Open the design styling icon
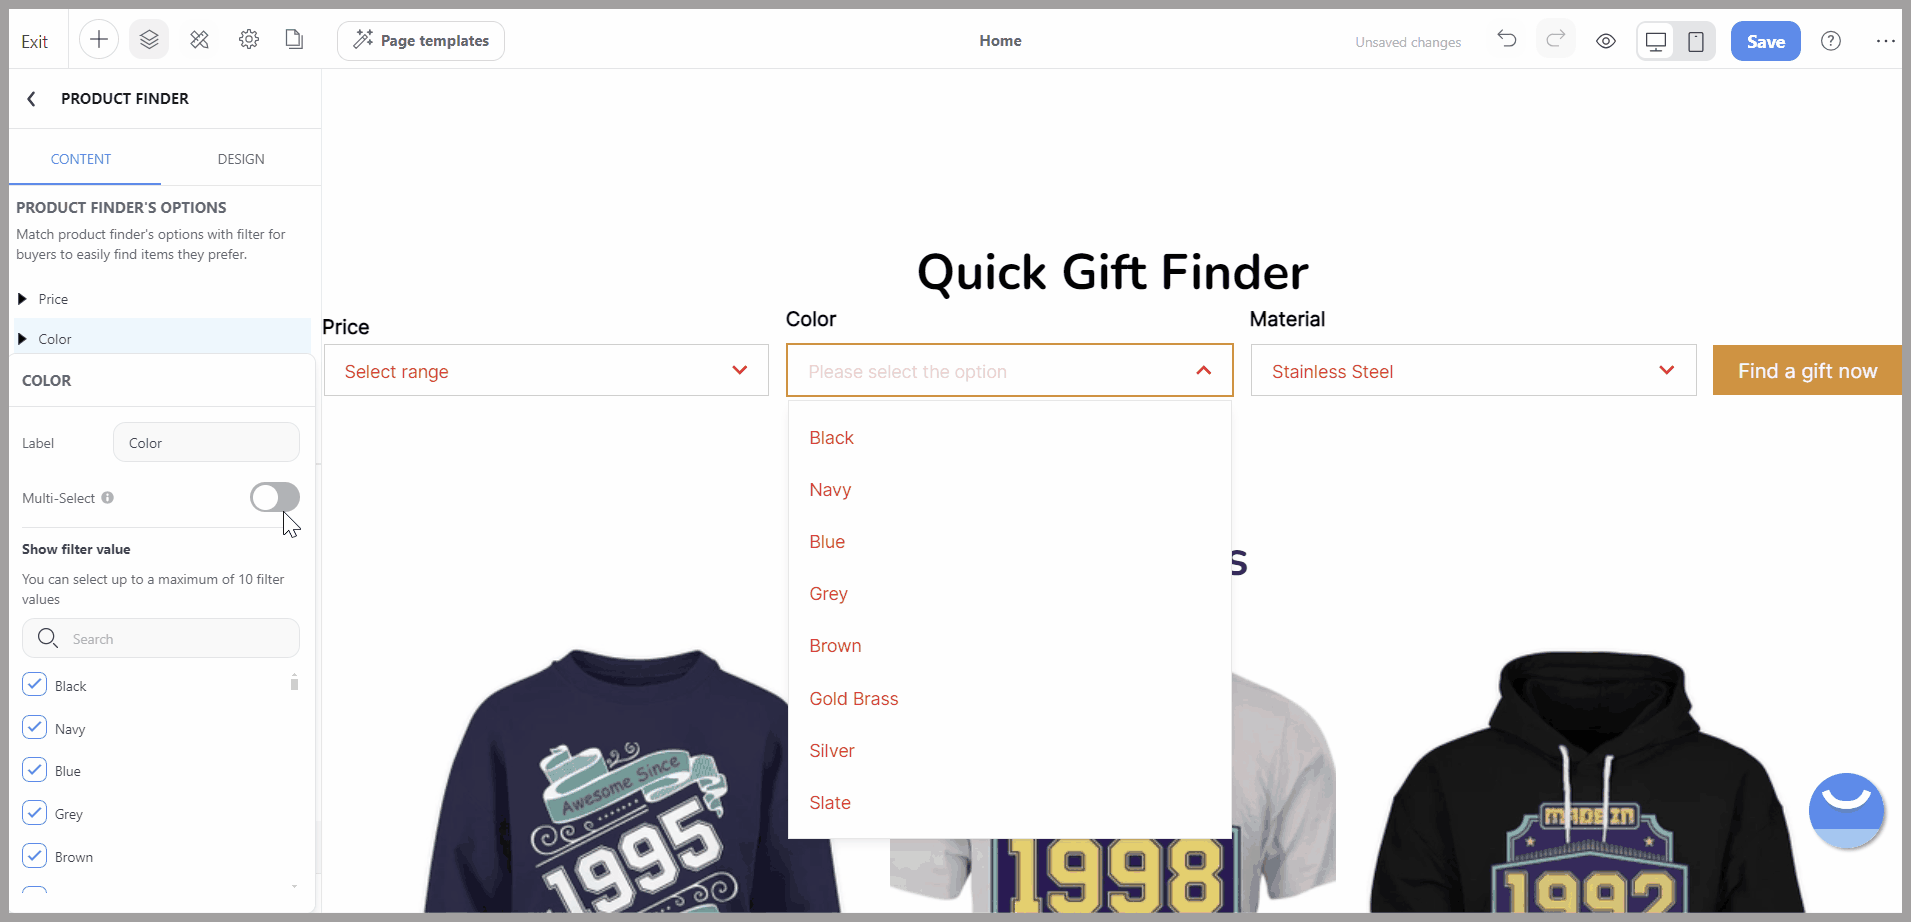 point(200,40)
